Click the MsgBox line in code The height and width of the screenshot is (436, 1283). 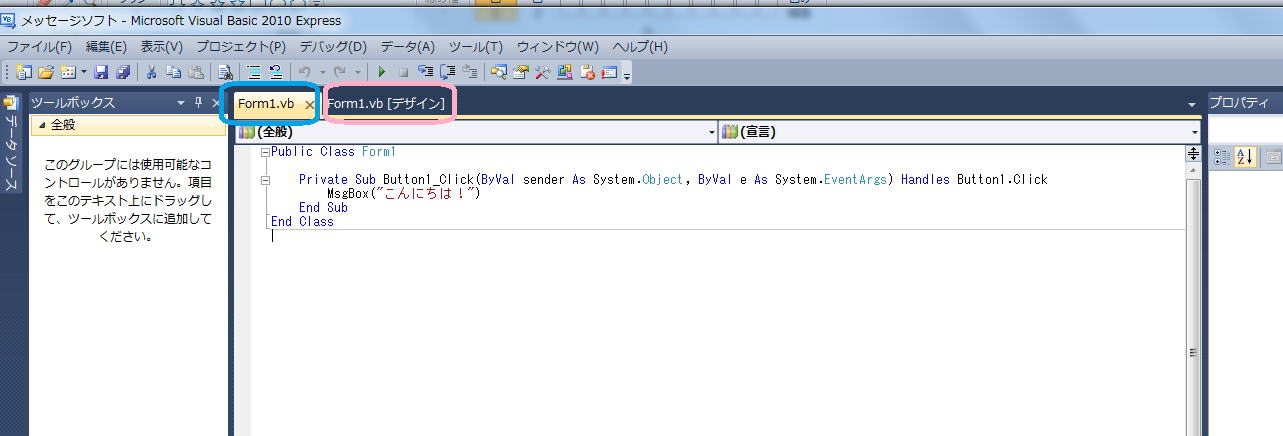tap(404, 194)
